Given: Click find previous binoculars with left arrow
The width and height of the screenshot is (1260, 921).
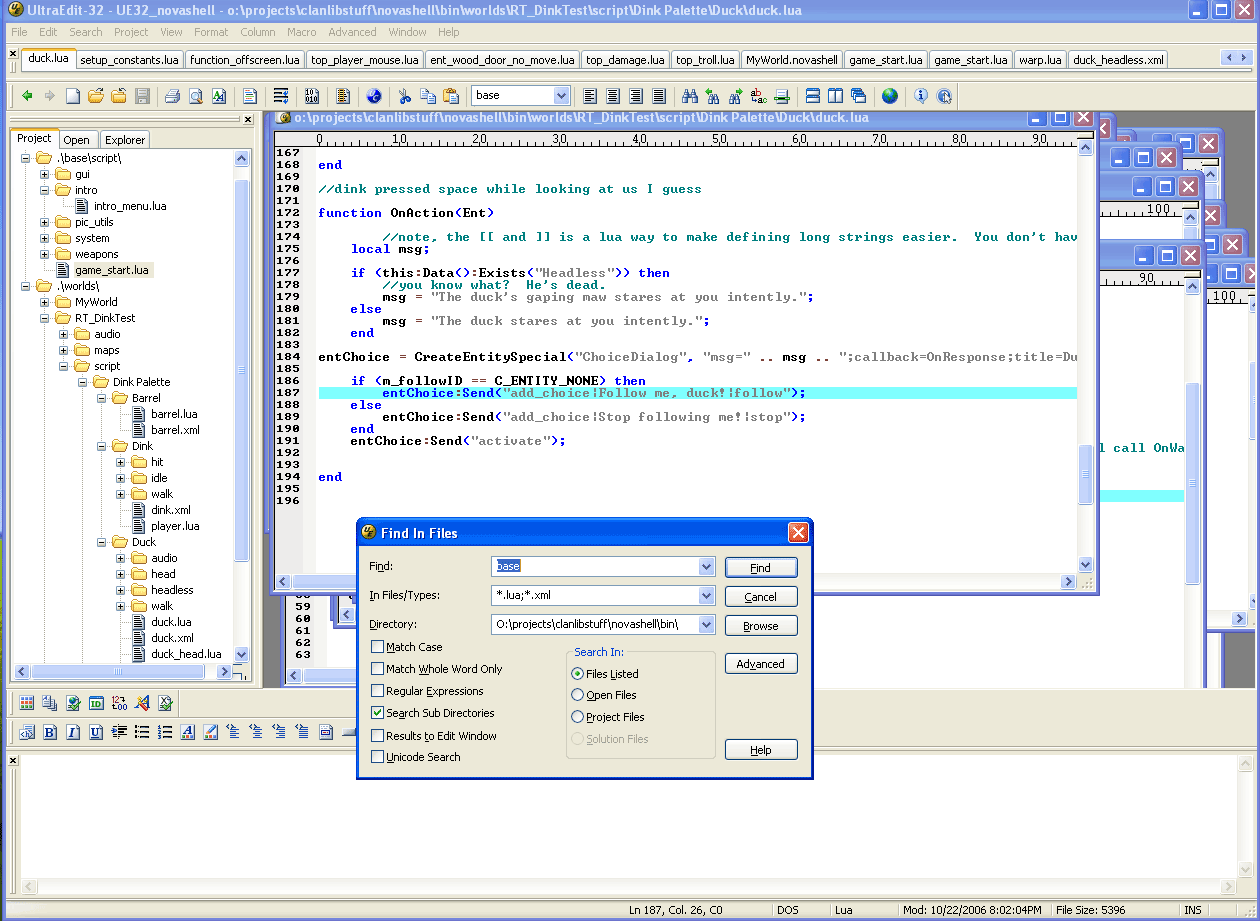Looking at the screenshot, I should (x=712, y=96).
